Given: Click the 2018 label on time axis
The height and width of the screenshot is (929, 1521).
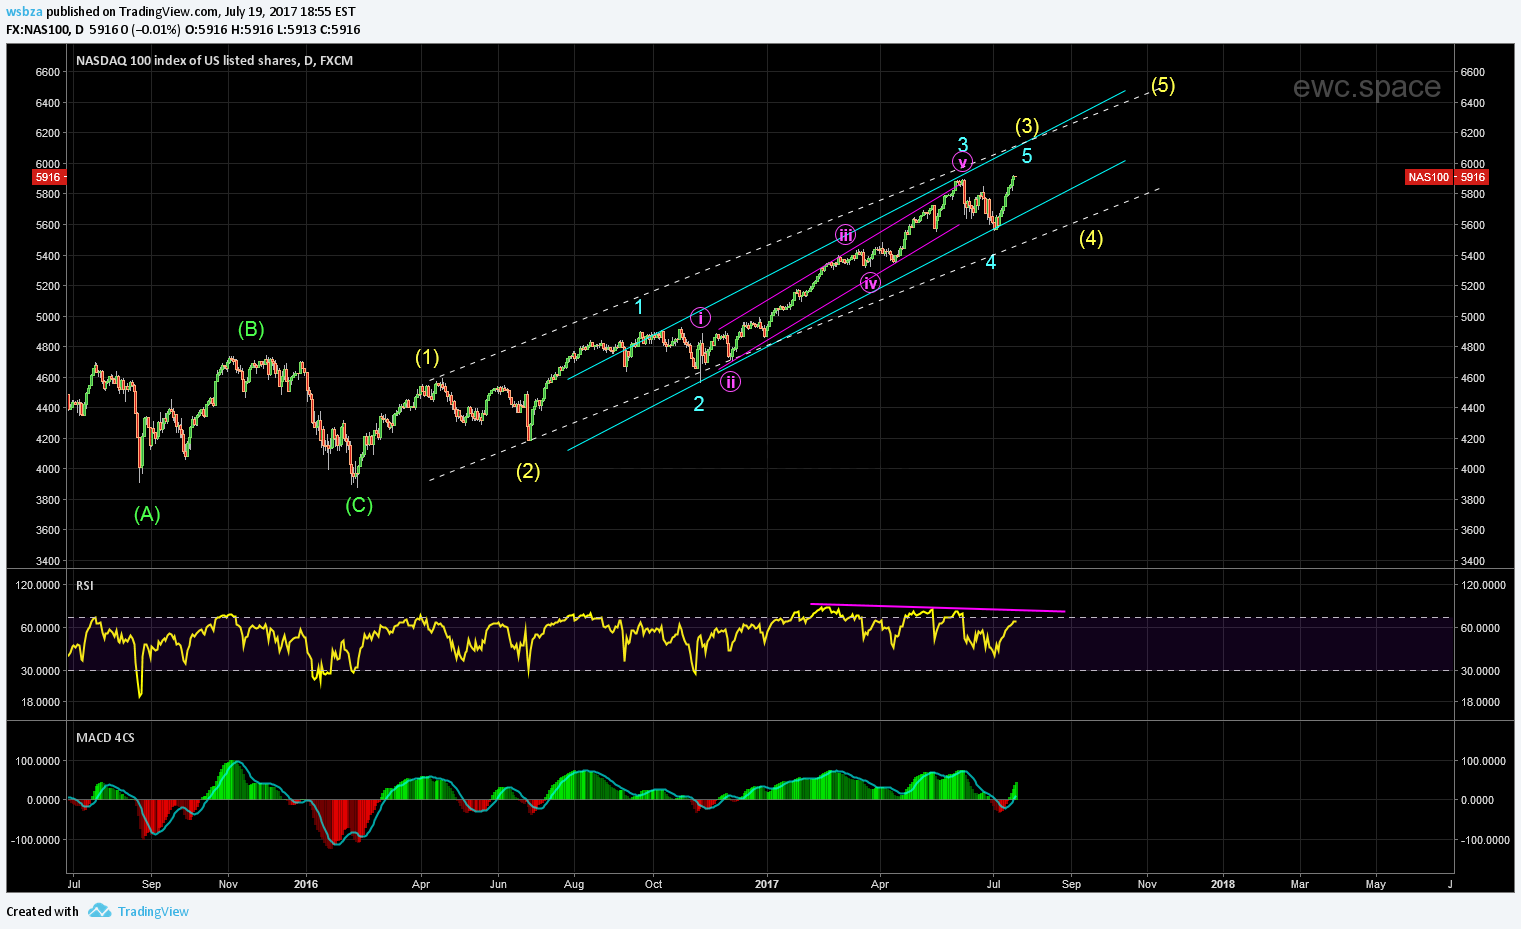Looking at the screenshot, I should tap(1222, 884).
